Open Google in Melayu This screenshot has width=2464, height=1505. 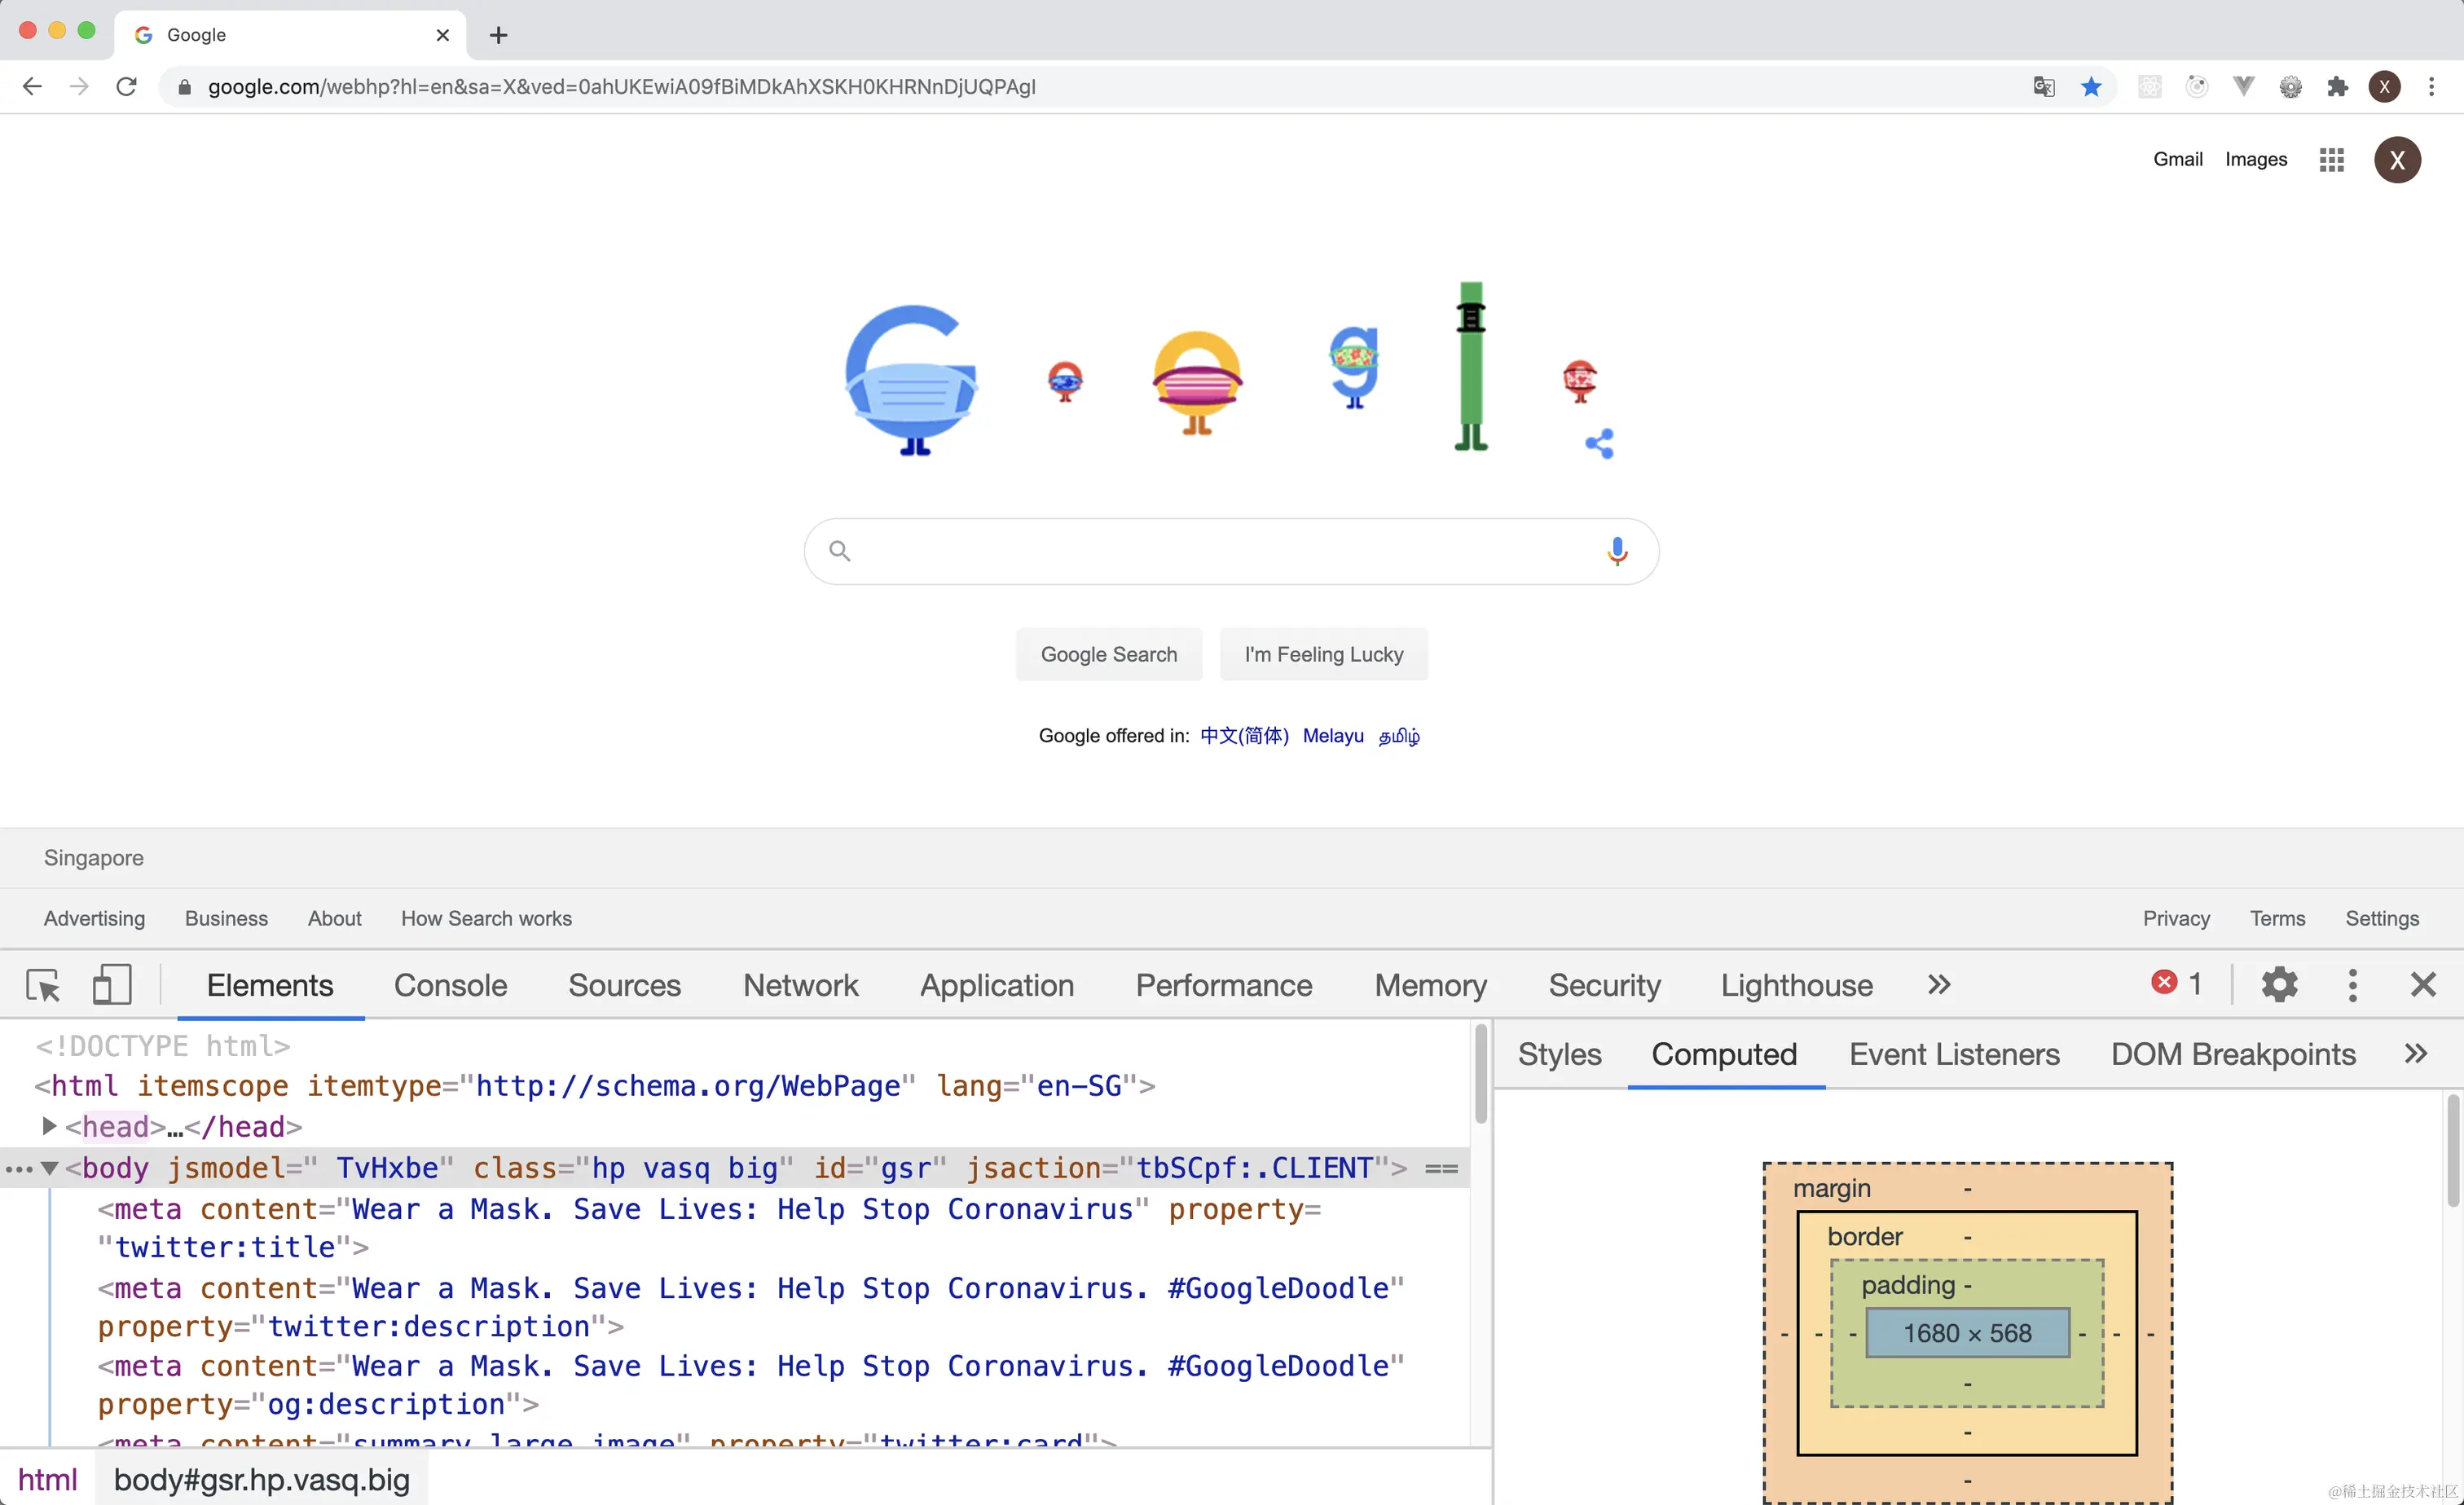click(x=1332, y=735)
